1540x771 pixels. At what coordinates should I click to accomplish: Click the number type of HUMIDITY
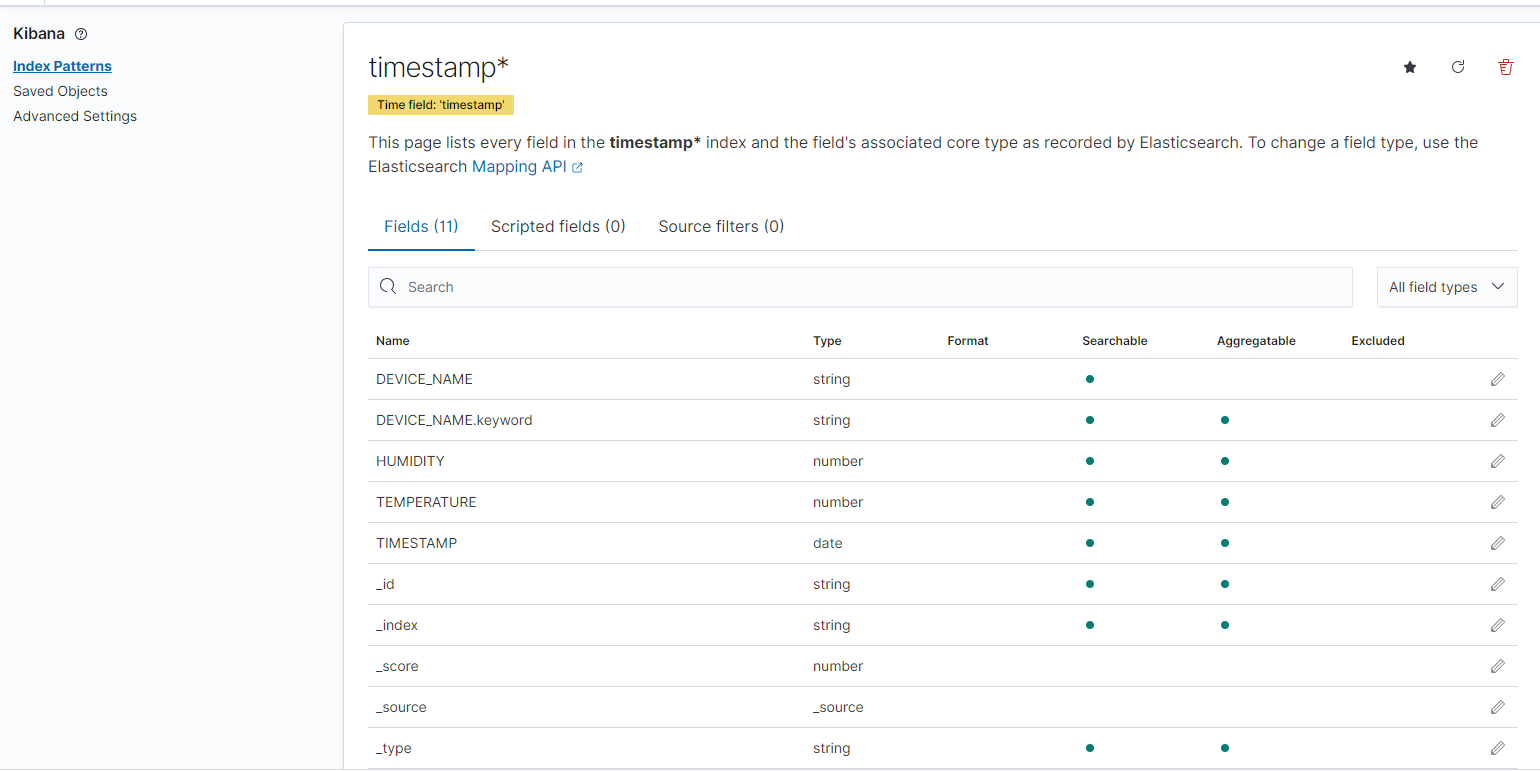pos(838,461)
